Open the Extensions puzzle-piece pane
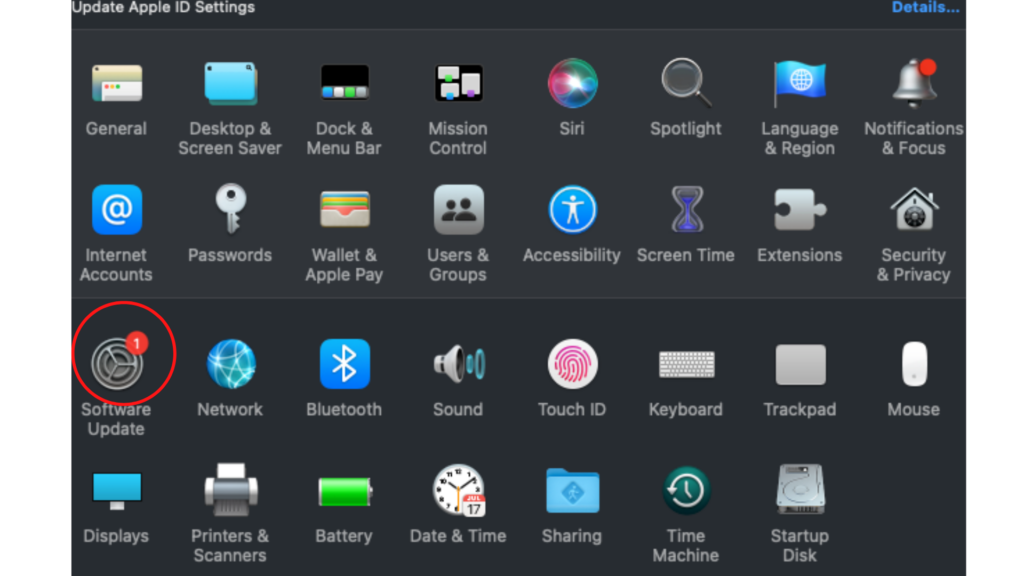This screenshot has width=1024, height=576. pos(799,210)
